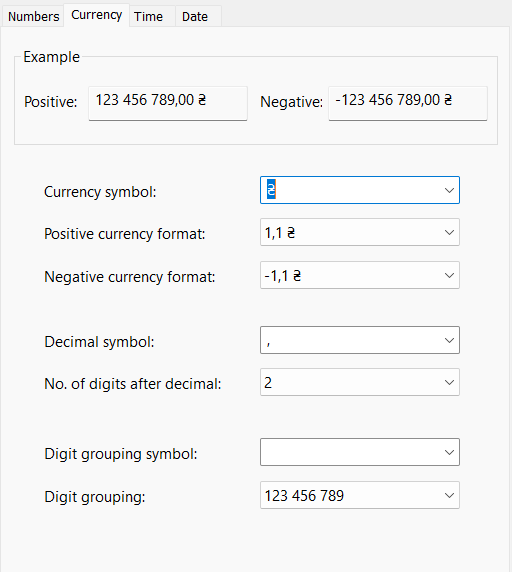512x572 pixels.
Task: Expand the Negative currency format dropdown arrow
Action: [x=449, y=275]
